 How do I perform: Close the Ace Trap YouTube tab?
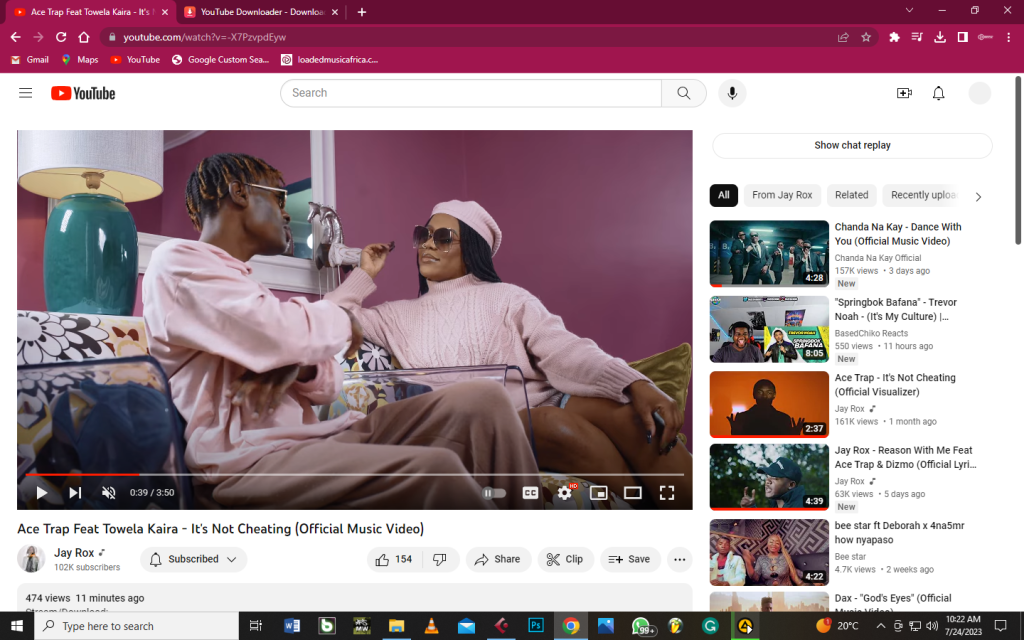pos(165,12)
